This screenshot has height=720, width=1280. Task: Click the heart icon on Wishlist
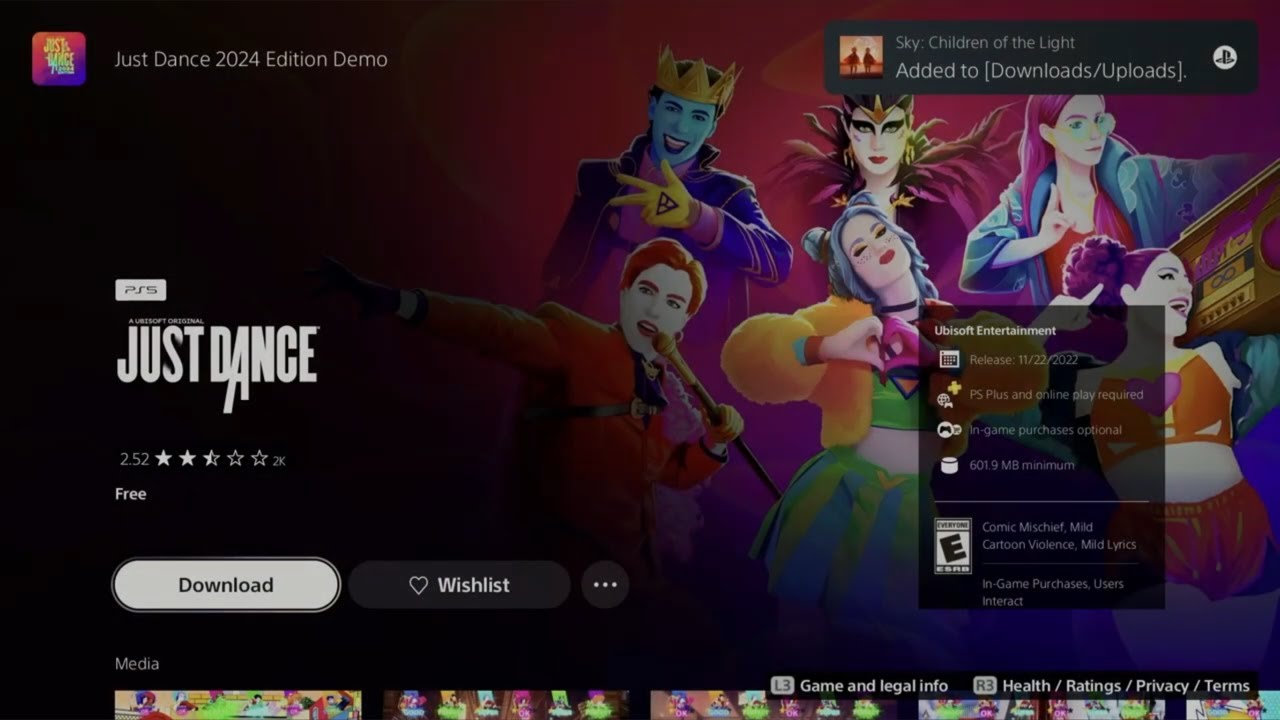pyautogui.click(x=419, y=585)
